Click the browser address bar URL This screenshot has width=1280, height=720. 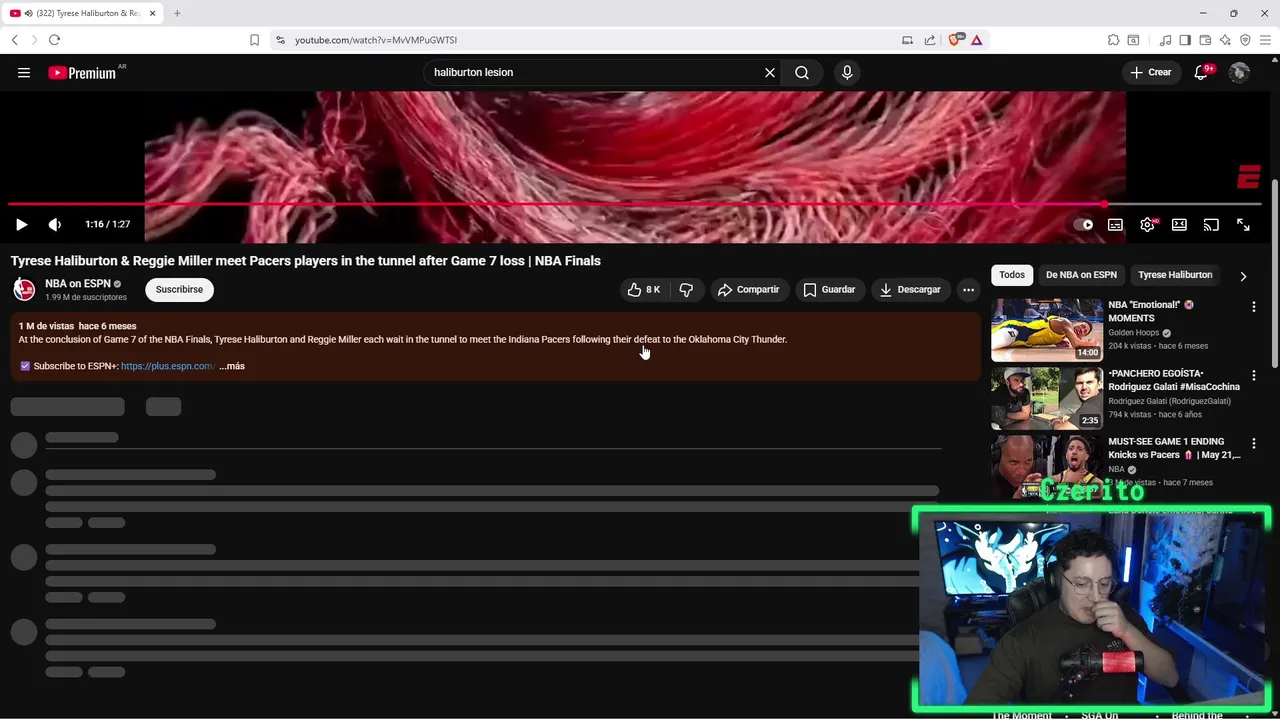[x=376, y=40]
